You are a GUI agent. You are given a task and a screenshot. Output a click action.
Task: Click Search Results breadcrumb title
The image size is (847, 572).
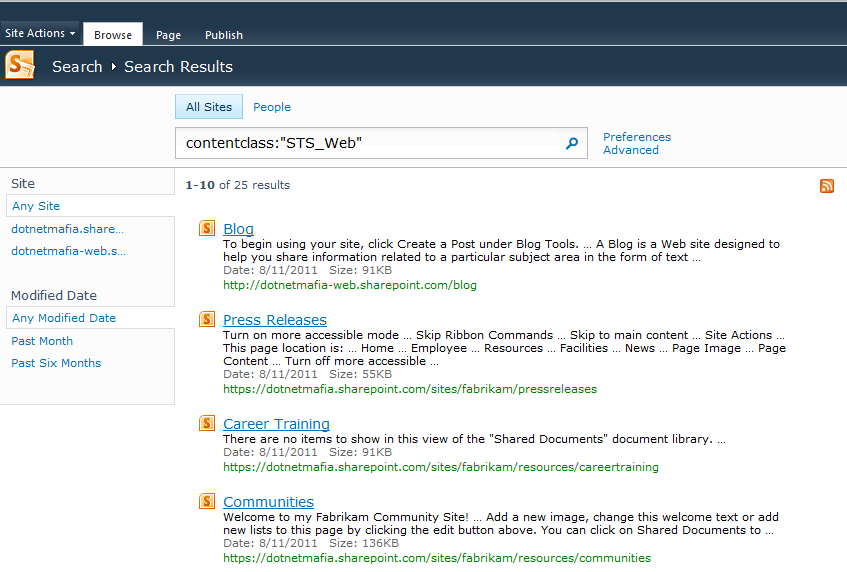[x=179, y=66]
